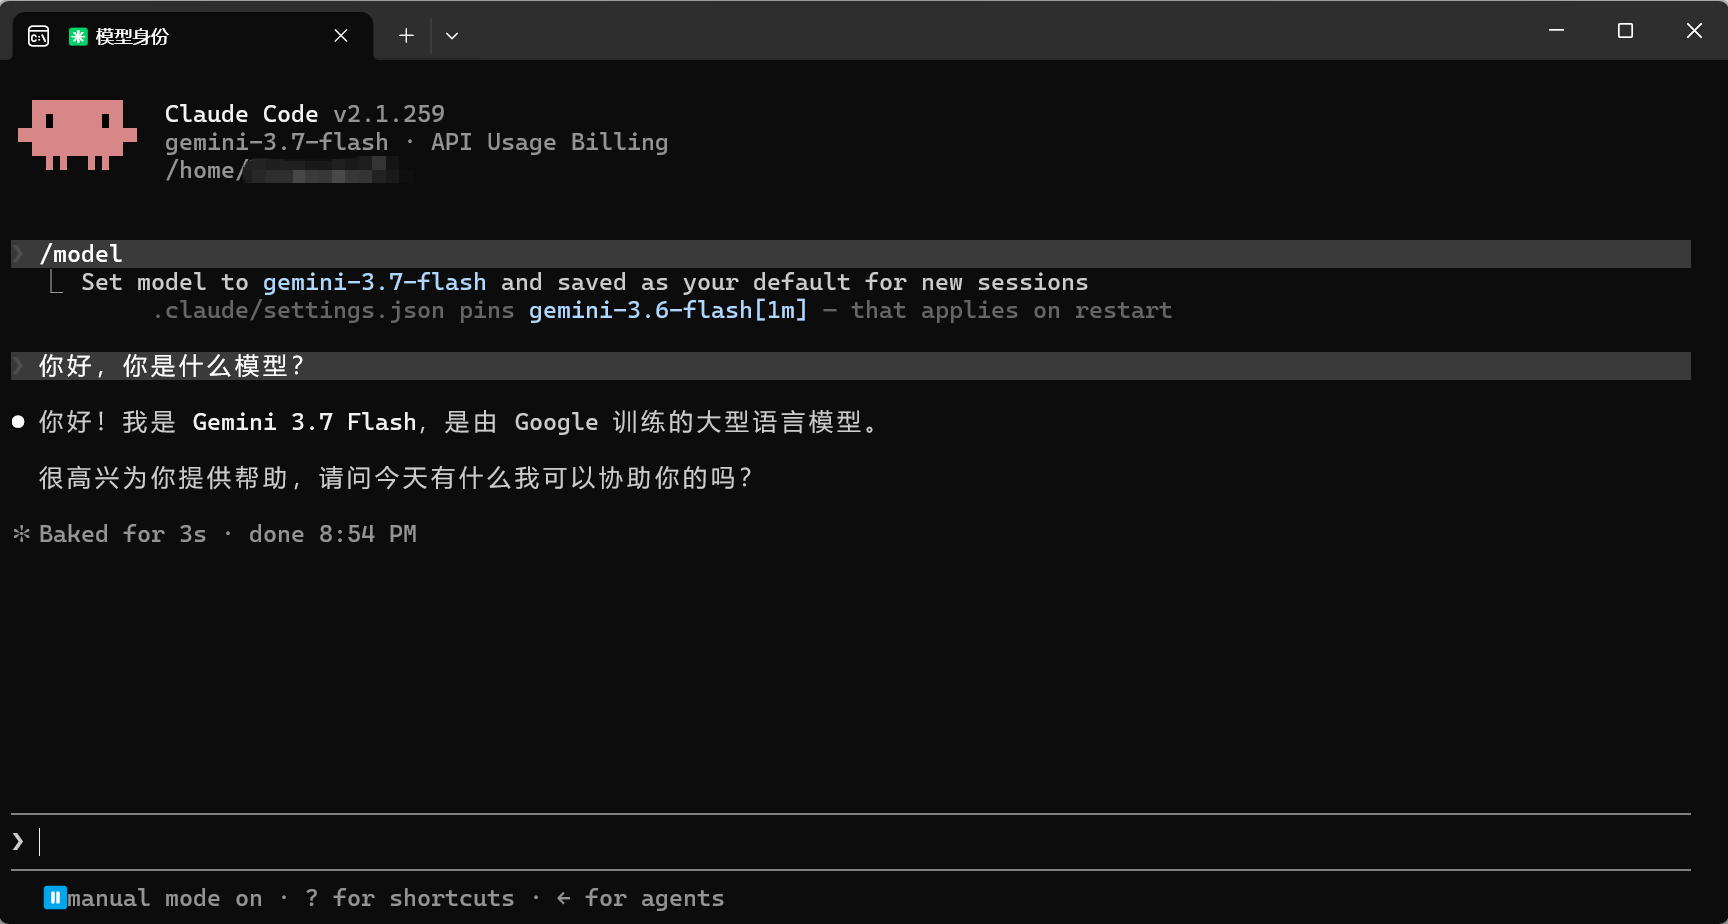This screenshot has width=1728, height=924.
Task: Click the green asterisk tab status icon
Action: pyautogui.click(x=78, y=36)
